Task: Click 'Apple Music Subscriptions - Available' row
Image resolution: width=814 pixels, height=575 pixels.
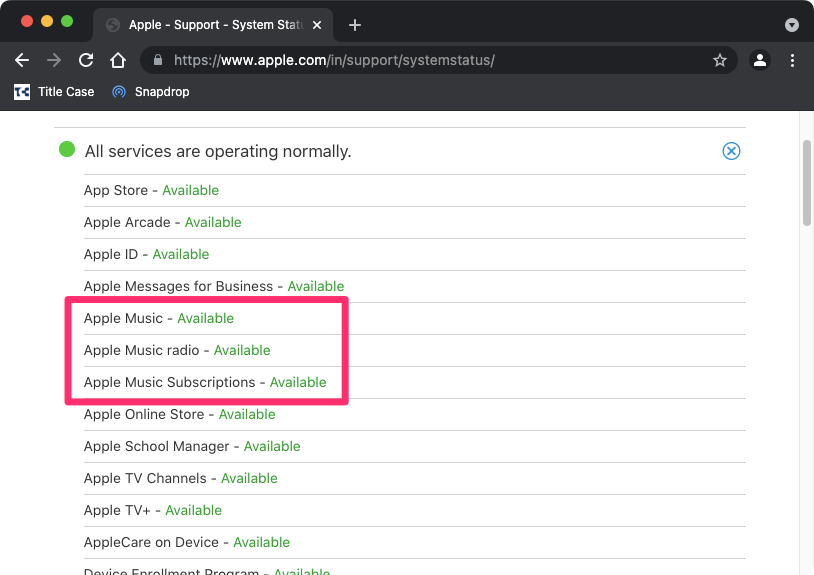Action: (x=415, y=382)
